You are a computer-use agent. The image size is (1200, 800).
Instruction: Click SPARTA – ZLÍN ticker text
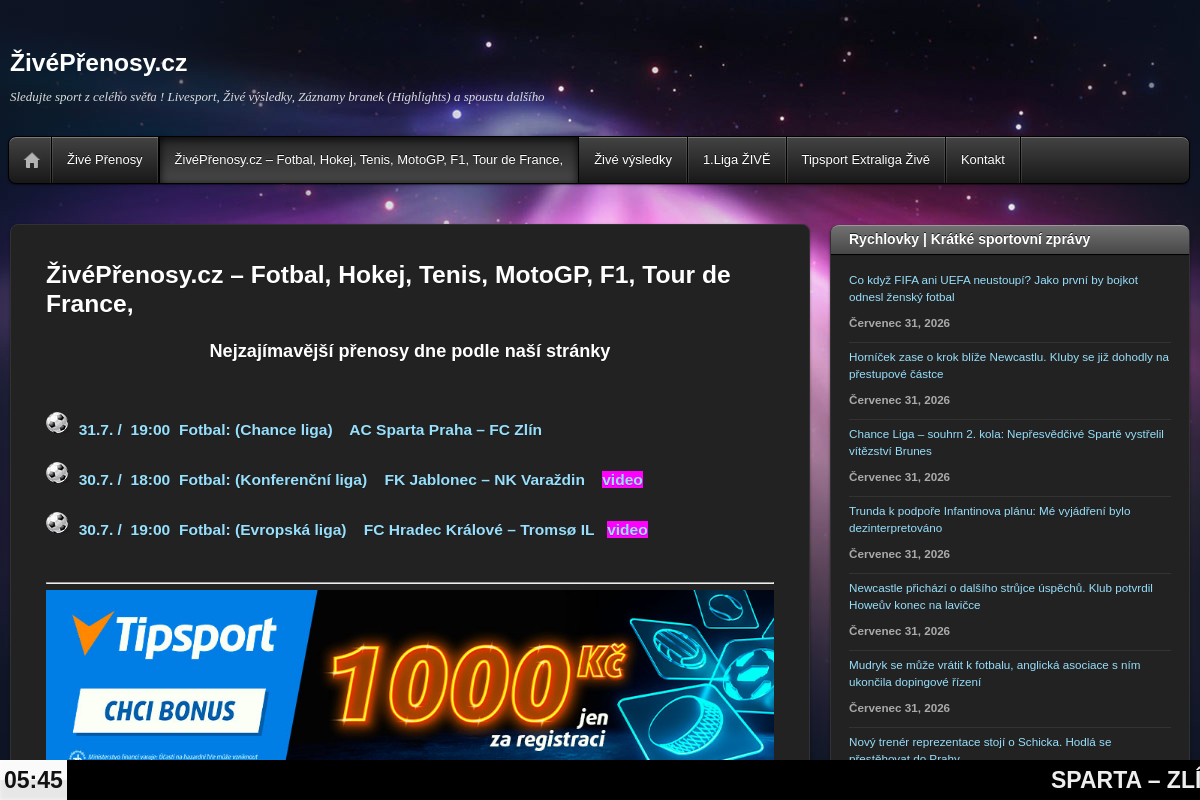tap(1125, 780)
